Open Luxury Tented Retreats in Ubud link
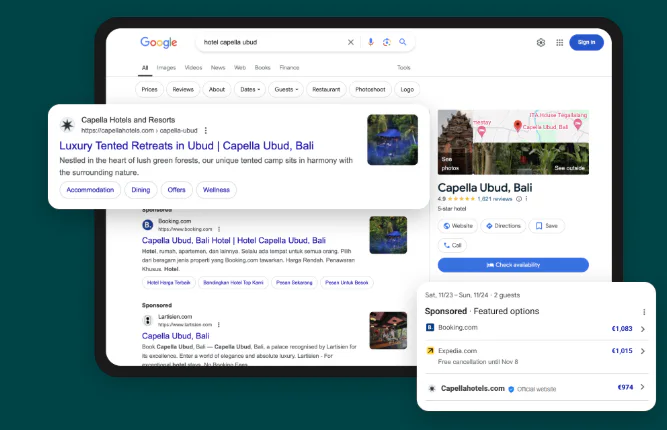Screen dimensions: 667x430 click(x=186, y=145)
